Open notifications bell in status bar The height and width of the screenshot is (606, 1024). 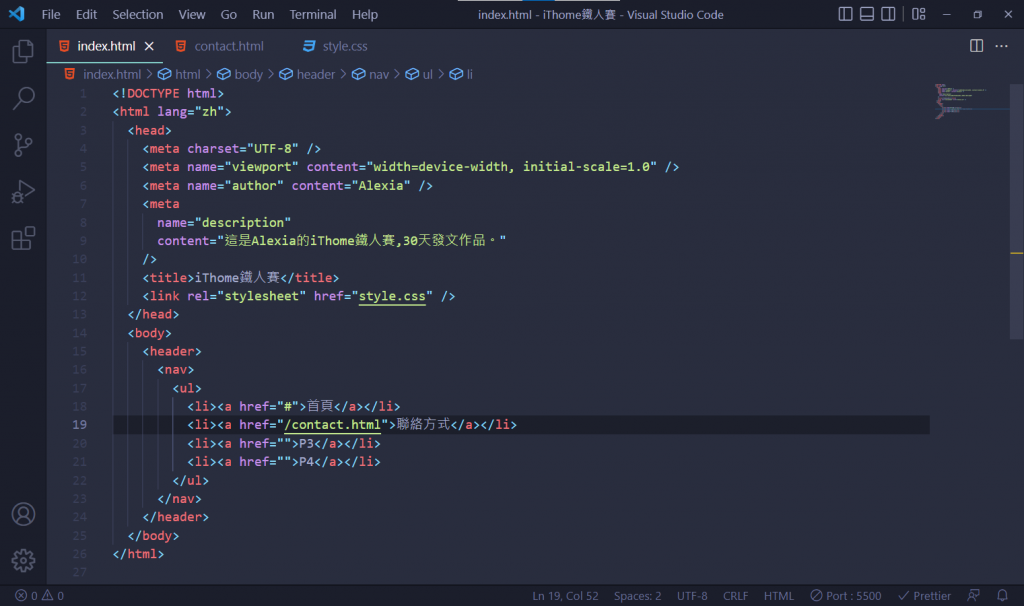click(1002, 596)
